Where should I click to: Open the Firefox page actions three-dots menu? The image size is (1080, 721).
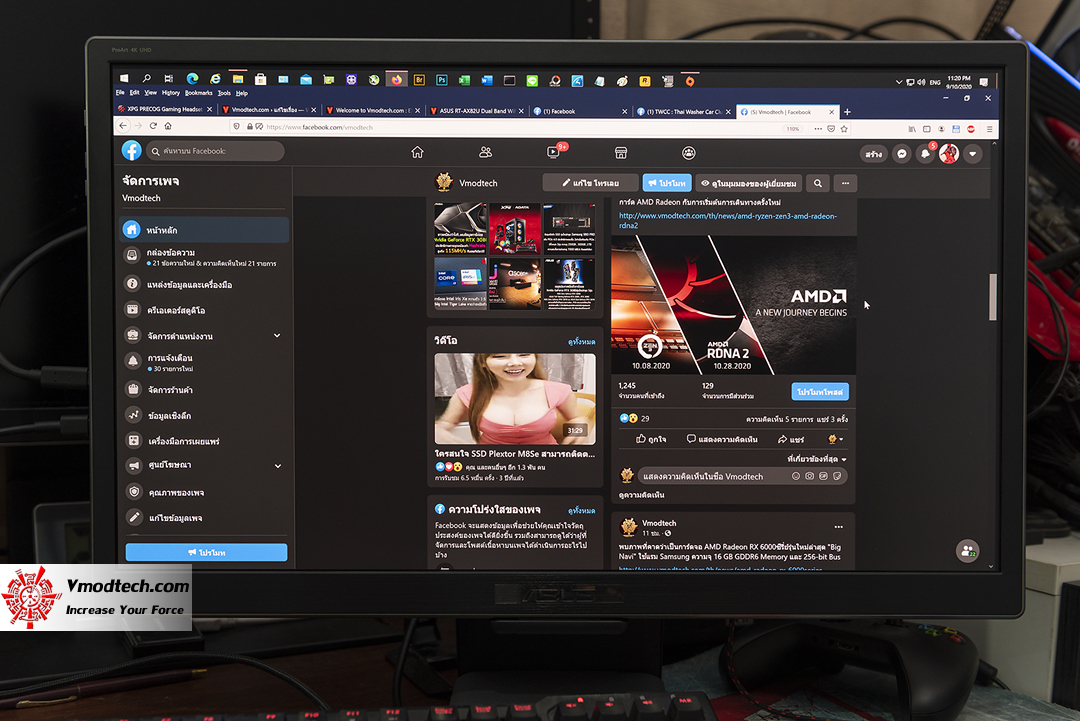tap(818, 129)
